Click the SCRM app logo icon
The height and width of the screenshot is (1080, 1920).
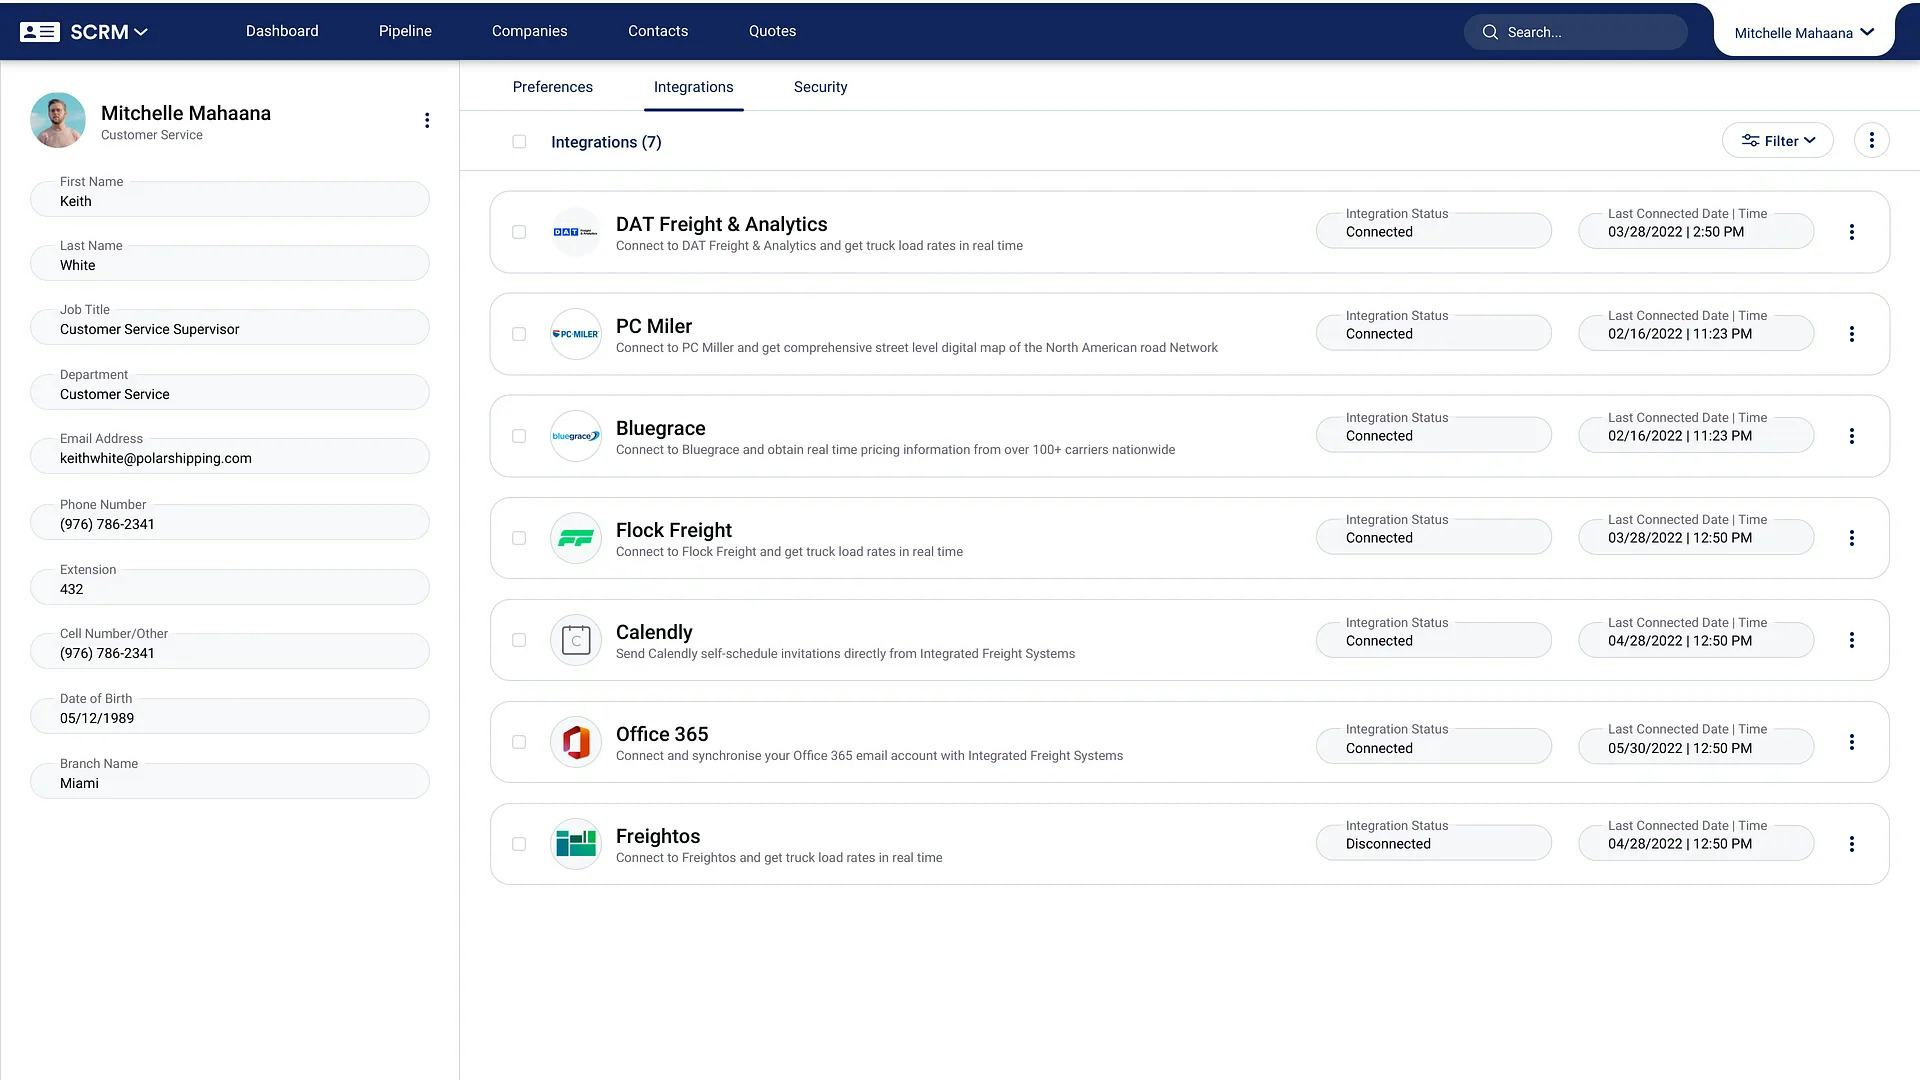tap(40, 31)
